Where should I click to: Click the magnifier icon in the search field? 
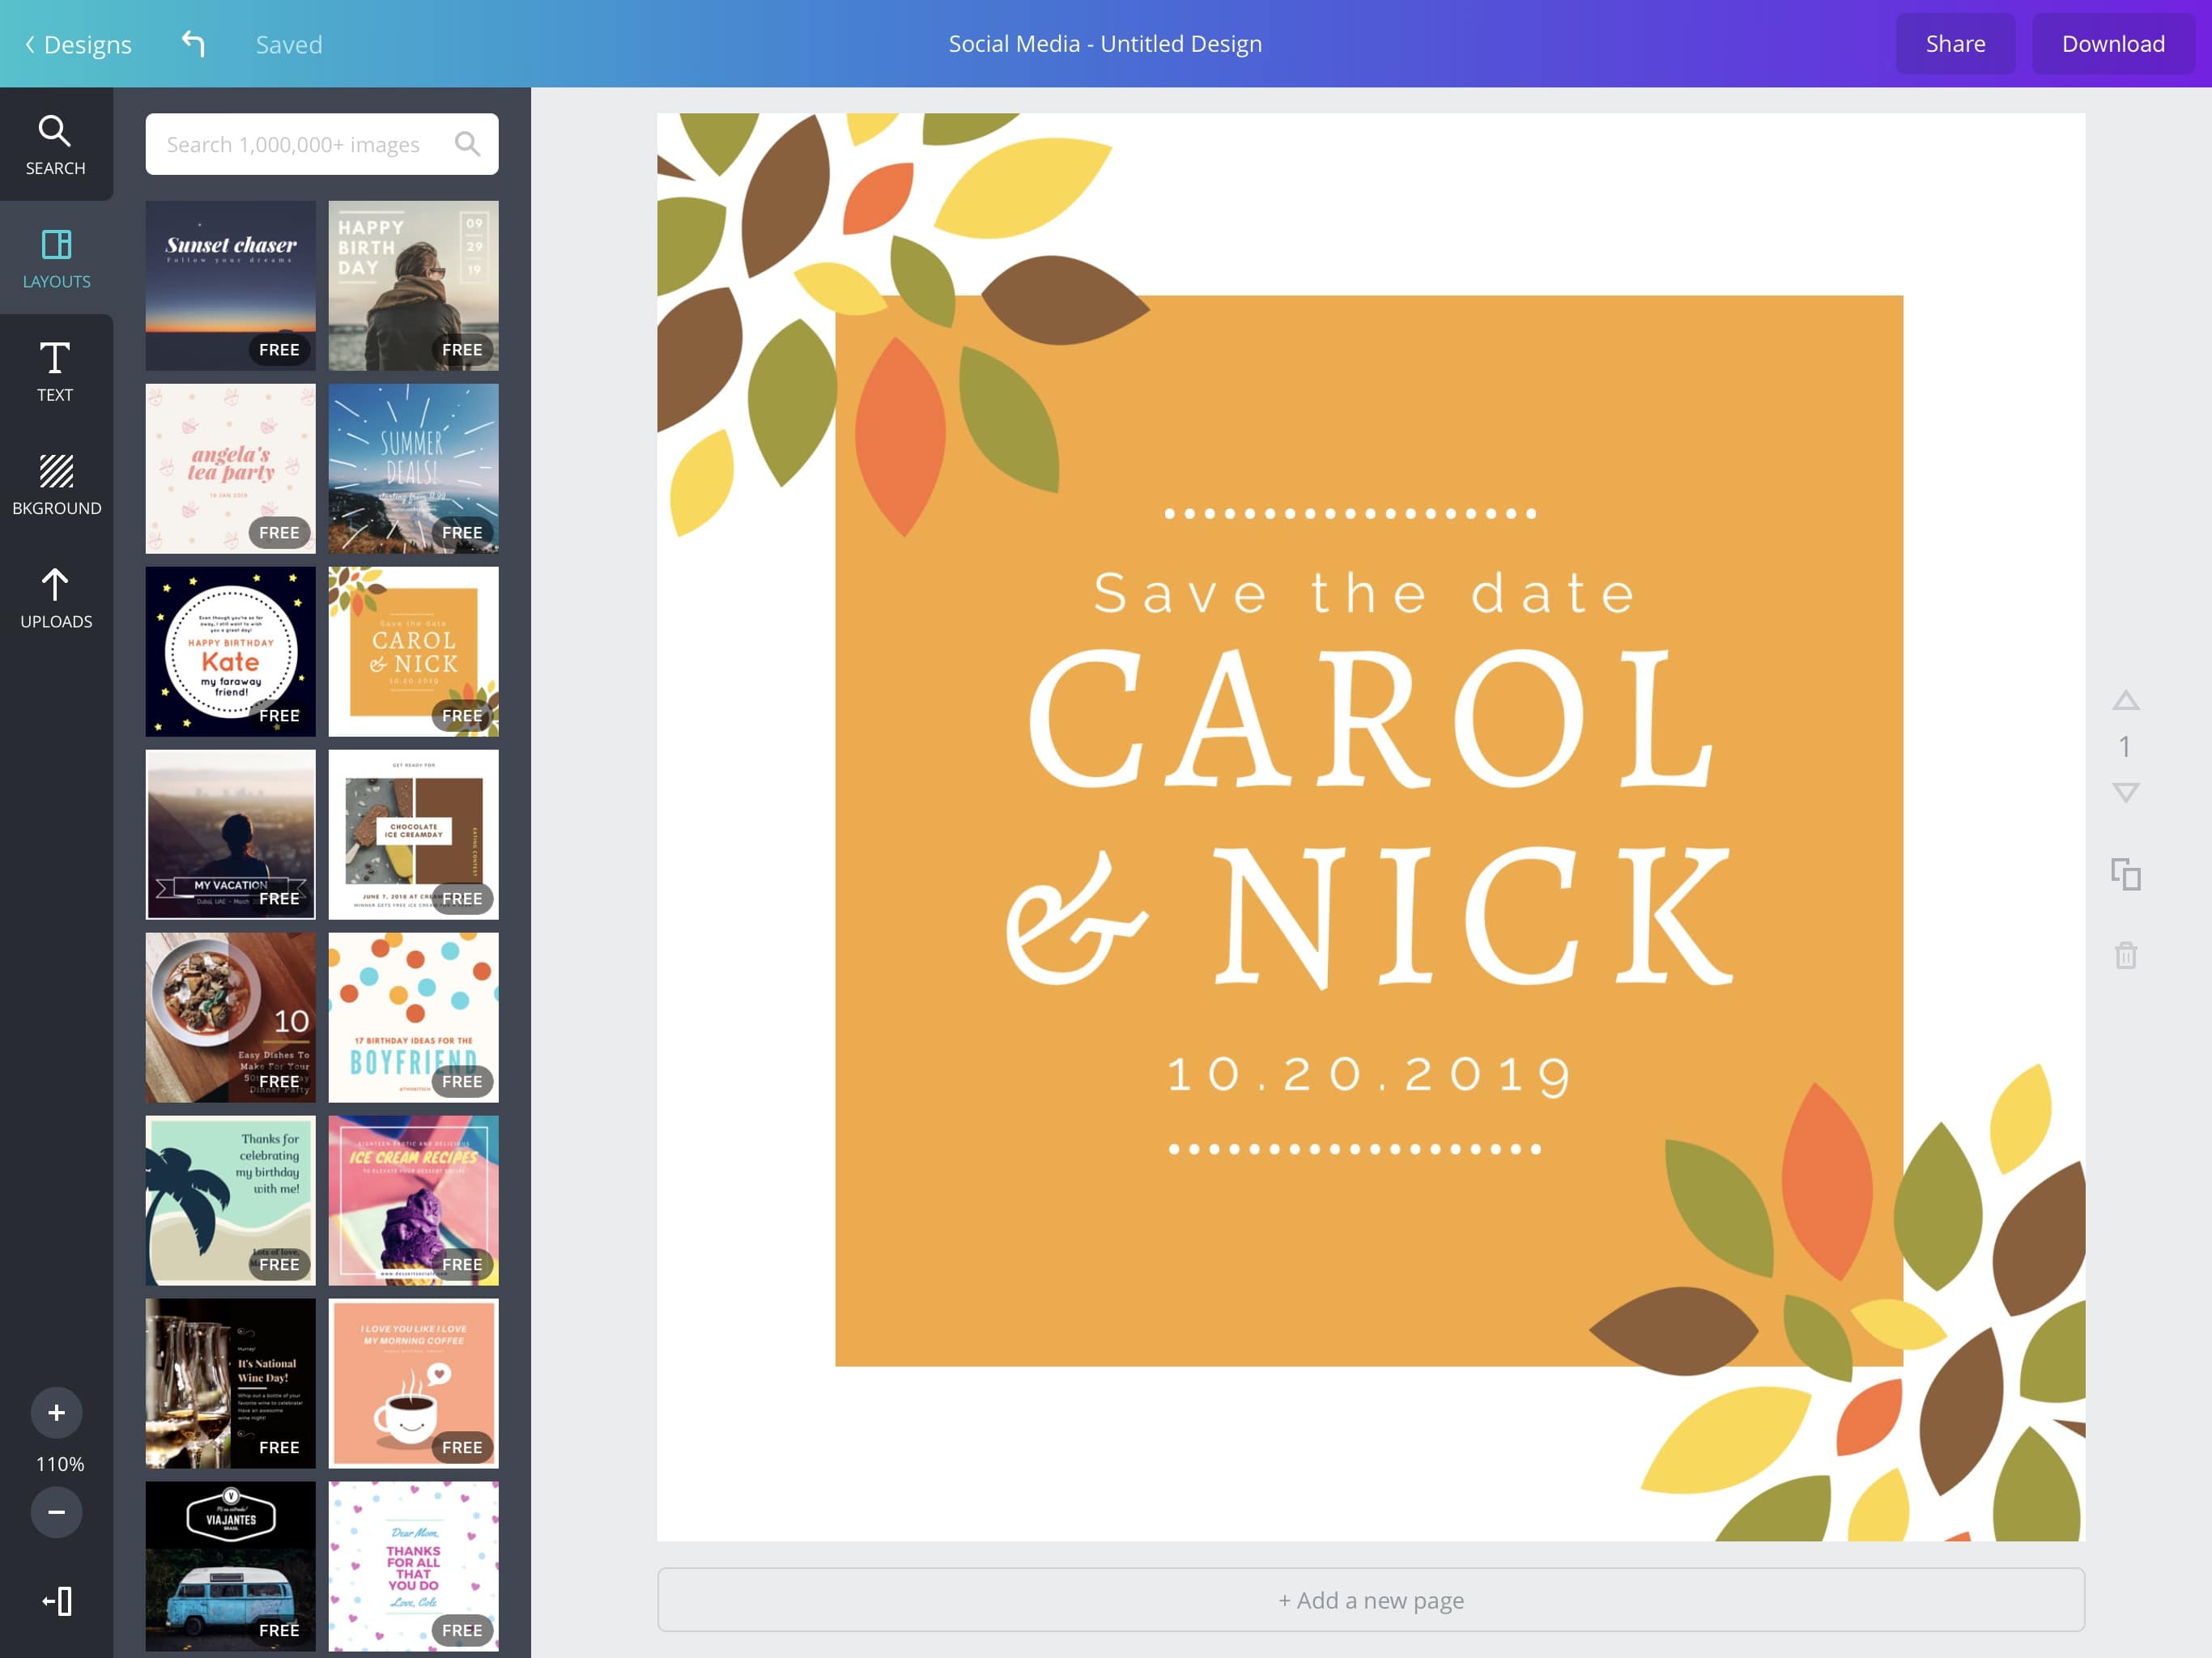469,144
